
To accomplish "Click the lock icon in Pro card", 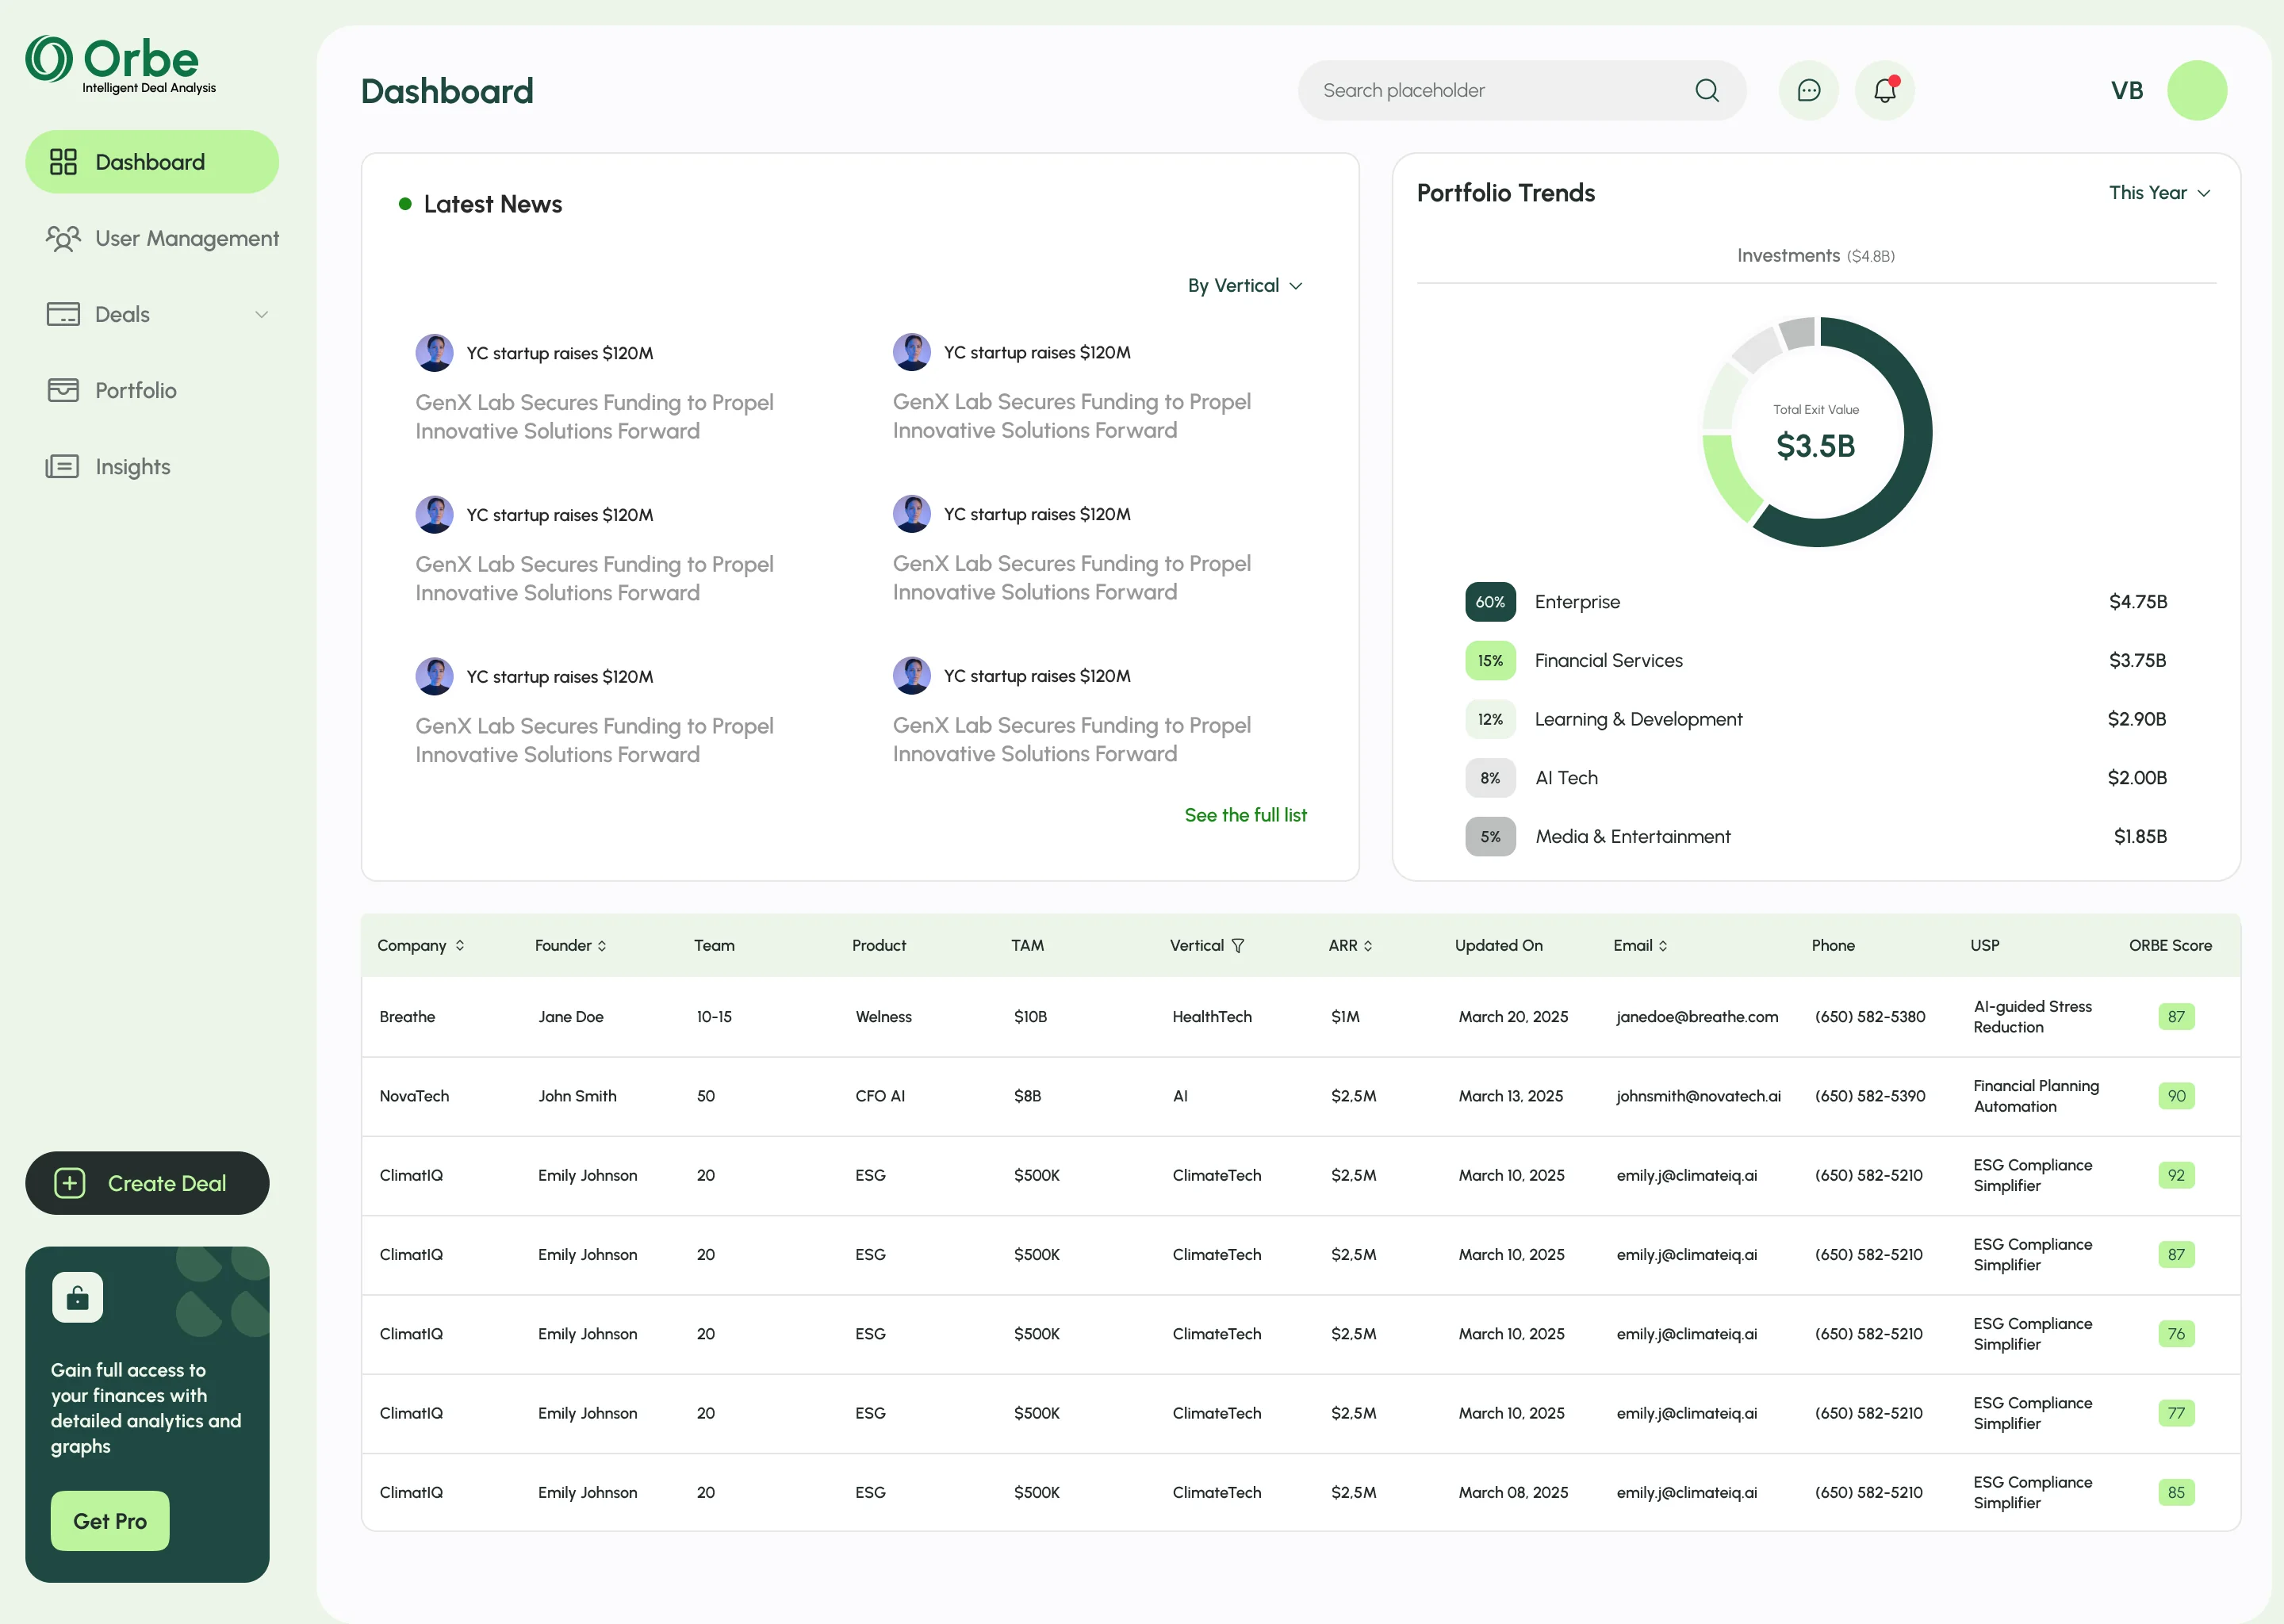I will [x=78, y=1298].
